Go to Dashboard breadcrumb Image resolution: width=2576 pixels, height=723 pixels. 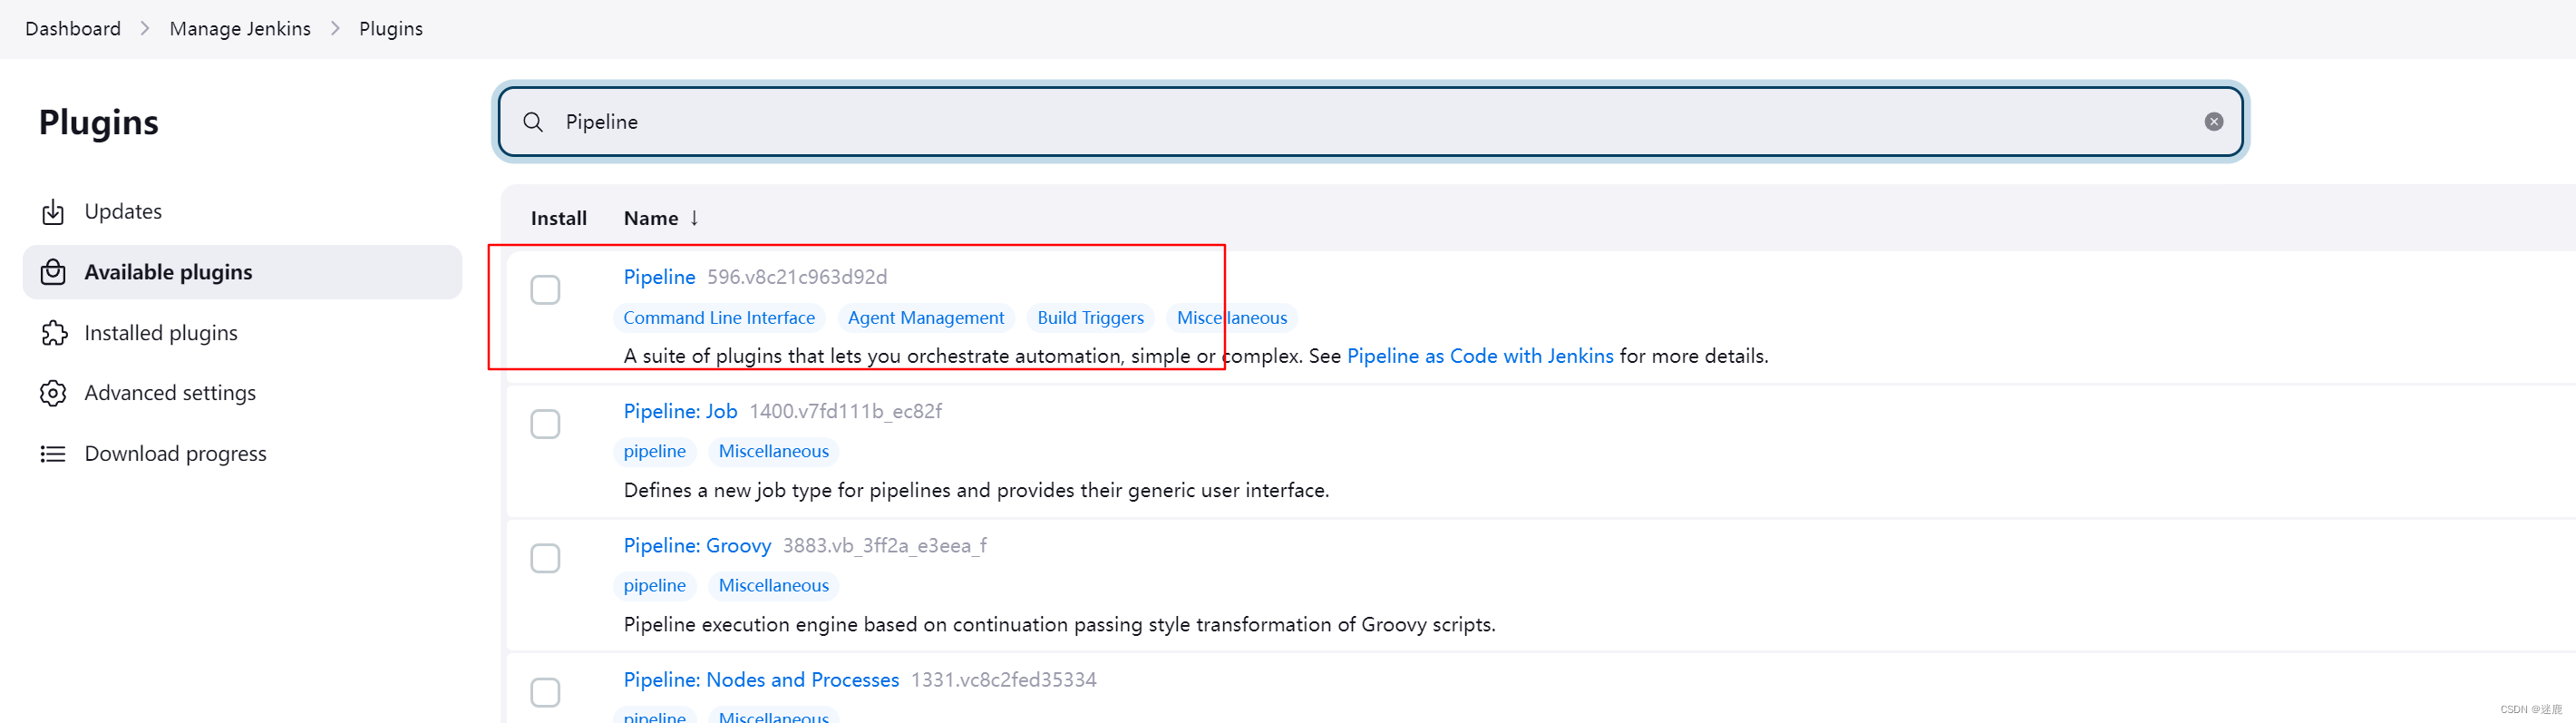click(73, 29)
